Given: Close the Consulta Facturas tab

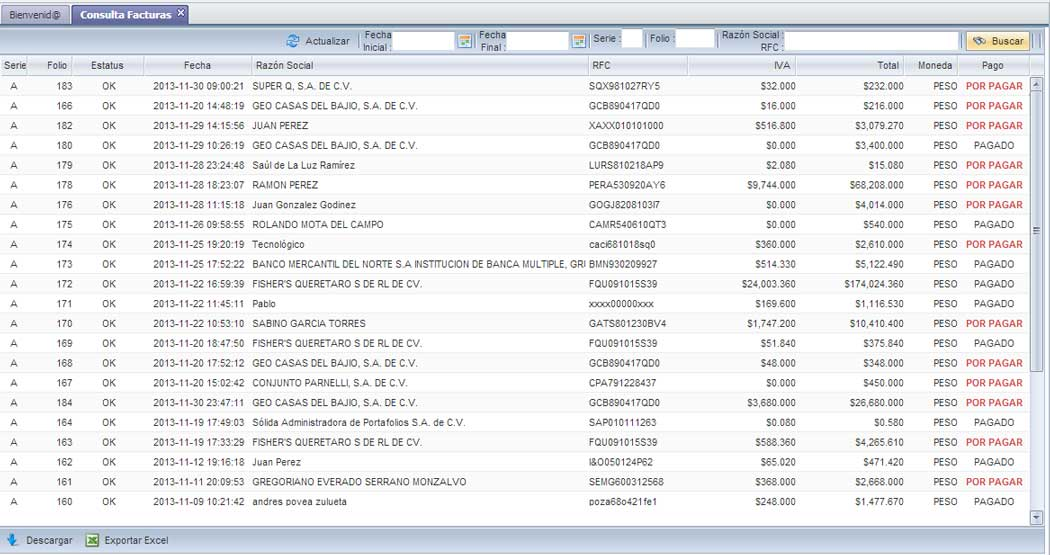Looking at the screenshot, I should [181, 13].
